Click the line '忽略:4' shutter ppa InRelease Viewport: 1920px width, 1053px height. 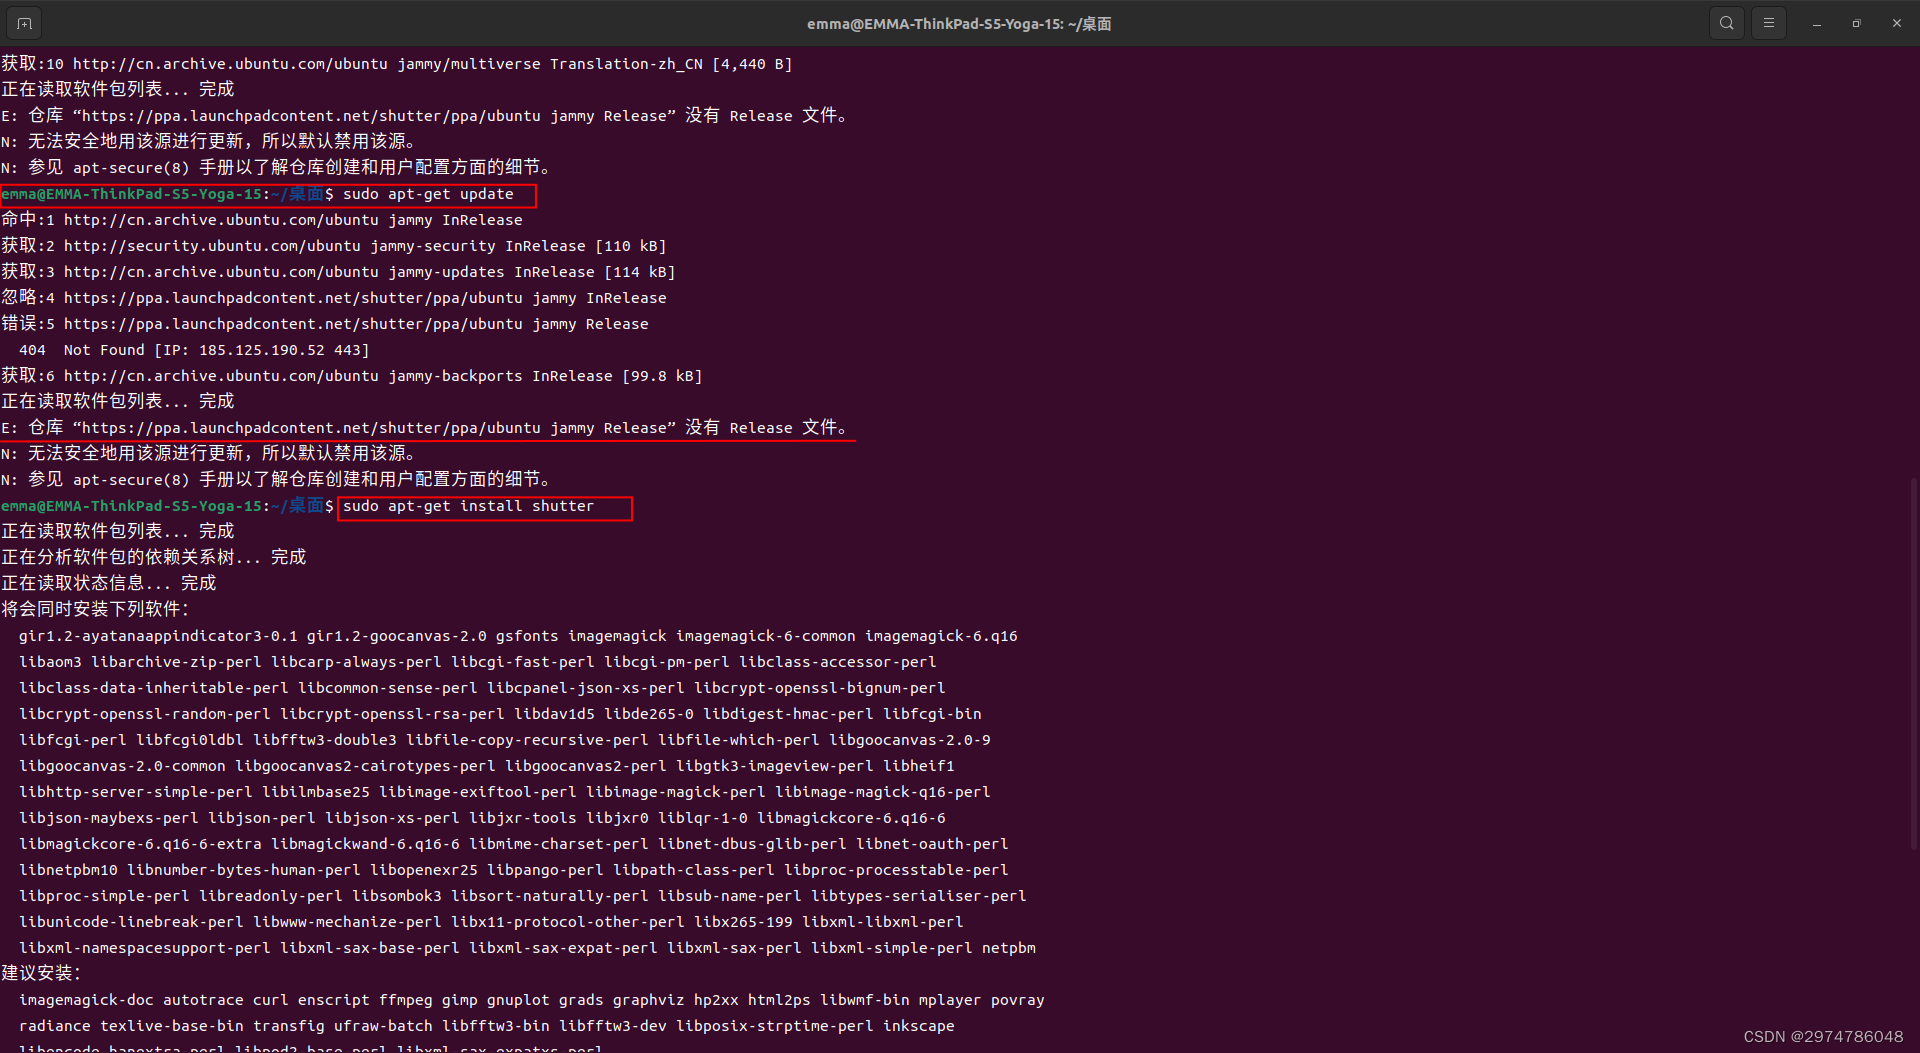[334, 298]
